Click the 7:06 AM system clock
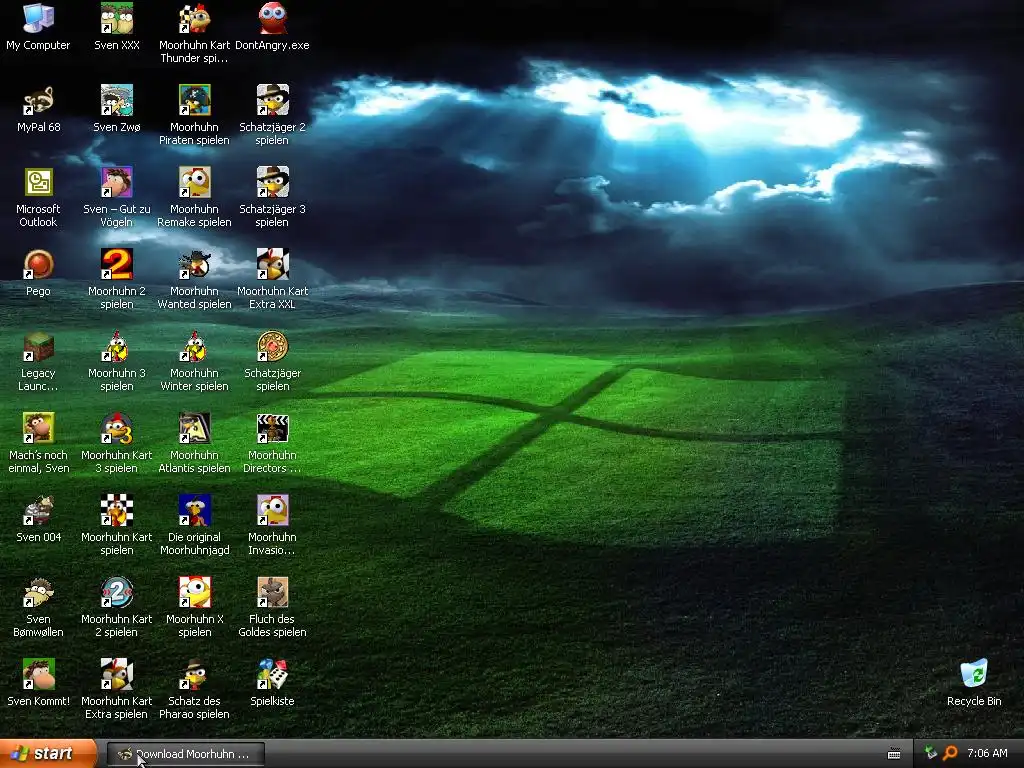This screenshot has width=1024, height=768. coord(987,754)
